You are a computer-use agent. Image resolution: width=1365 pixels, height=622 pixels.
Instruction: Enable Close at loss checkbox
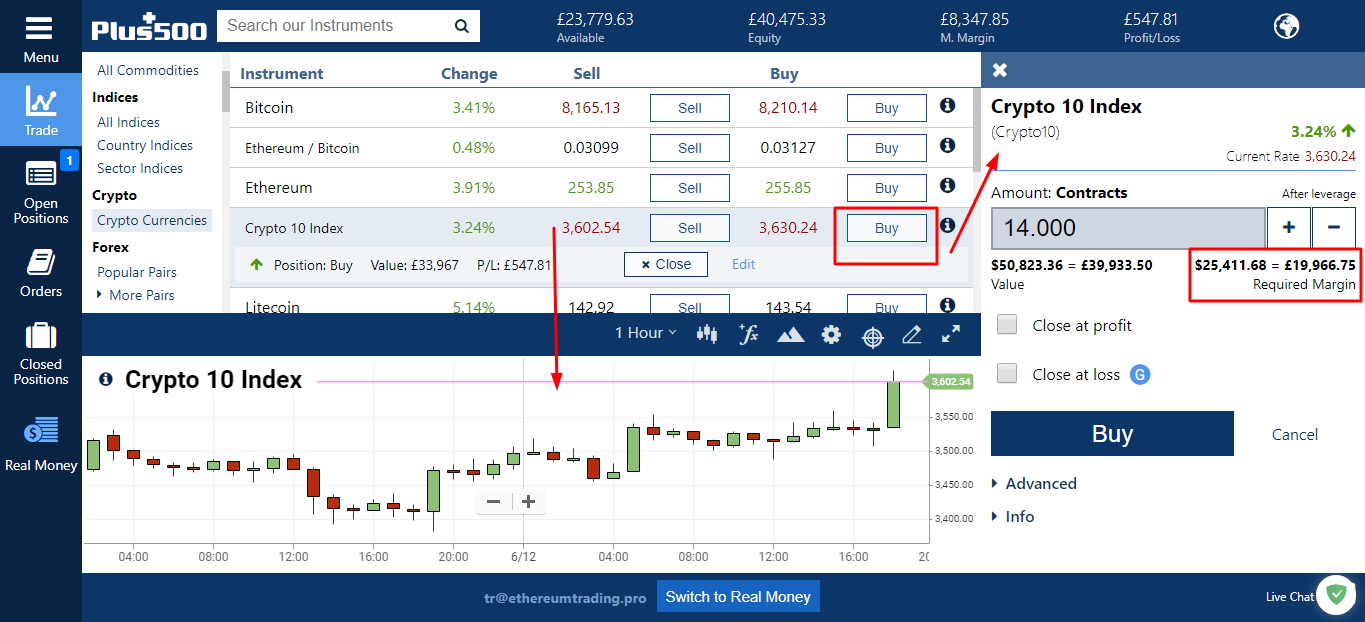(1008, 374)
